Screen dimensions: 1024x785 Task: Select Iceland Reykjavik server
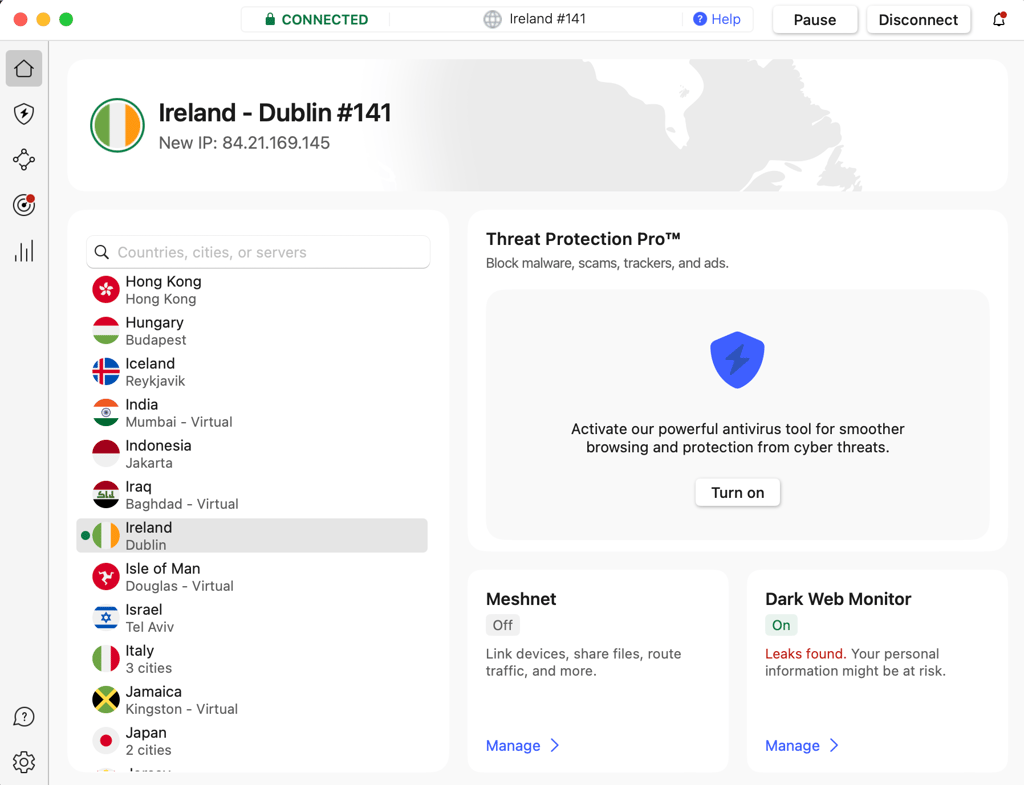click(x=252, y=372)
